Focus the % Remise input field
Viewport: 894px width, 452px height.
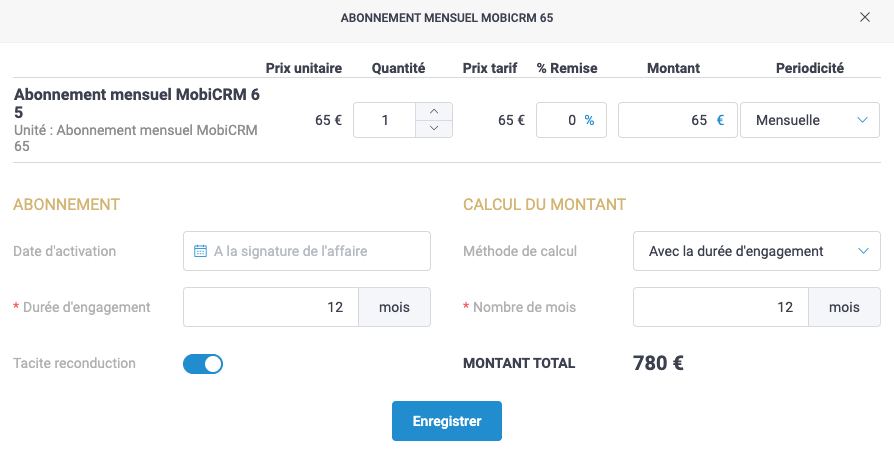click(560, 120)
